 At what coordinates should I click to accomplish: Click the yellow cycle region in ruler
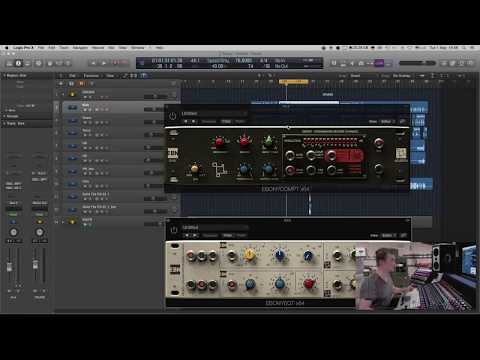294,82
